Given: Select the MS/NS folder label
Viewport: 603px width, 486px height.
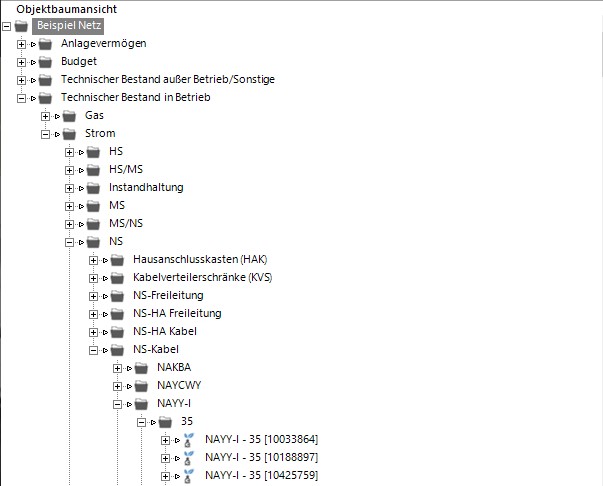Looking at the screenshot, I should pyautogui.click(x=125, y=223).
